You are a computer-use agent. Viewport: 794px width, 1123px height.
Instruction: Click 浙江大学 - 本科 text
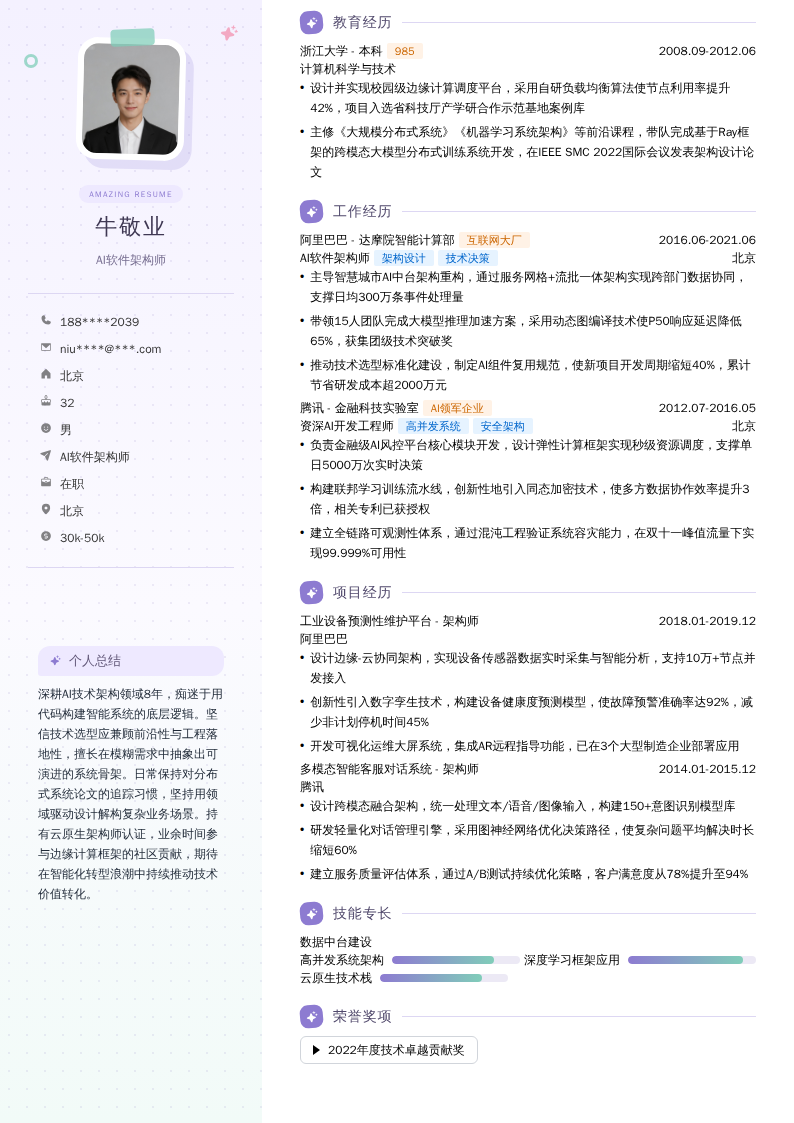tap(341, 52)
